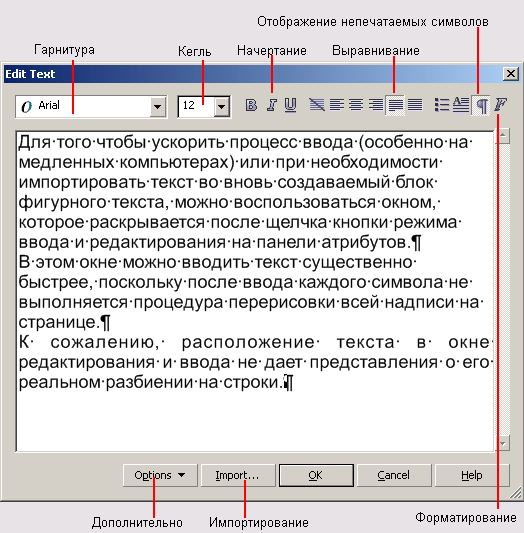The width and height of the screenshot is (524, 533).
Task: Apply force justify alignment
Action: point(415,105)
